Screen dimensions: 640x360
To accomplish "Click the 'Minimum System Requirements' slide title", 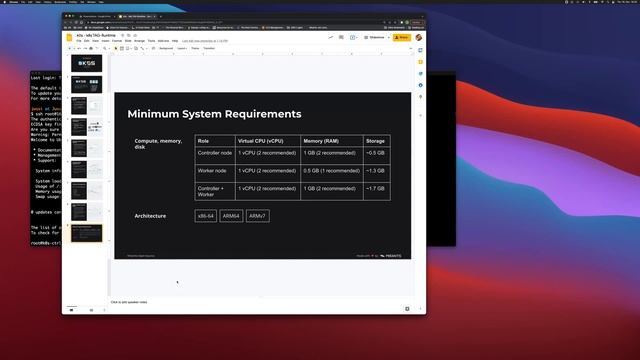I will (214, 114).
